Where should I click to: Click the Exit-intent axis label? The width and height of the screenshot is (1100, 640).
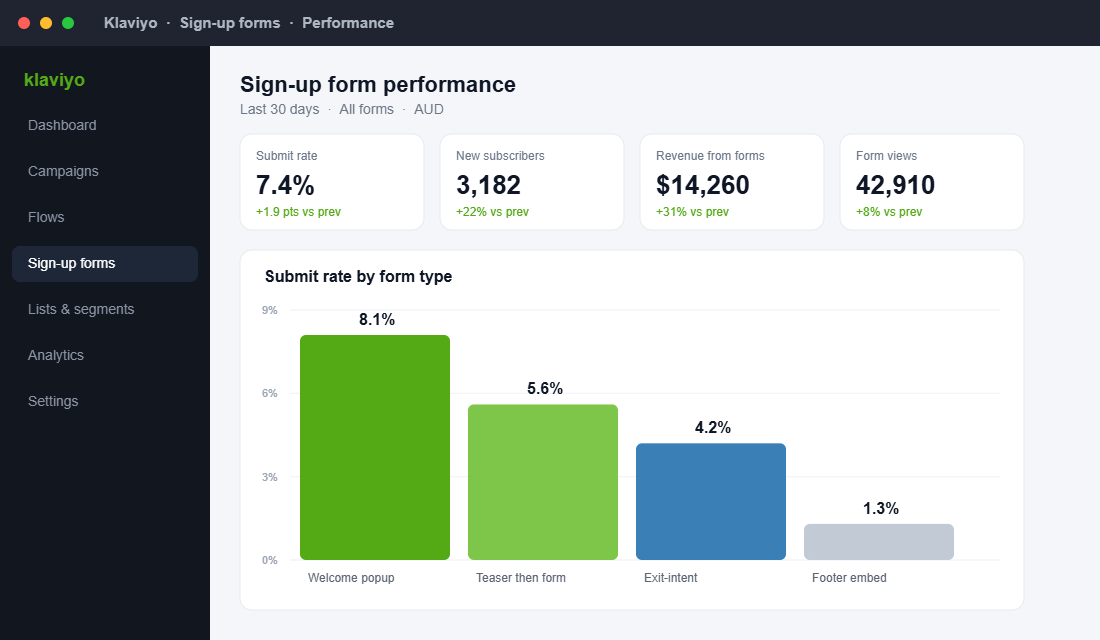coord(671,578)
